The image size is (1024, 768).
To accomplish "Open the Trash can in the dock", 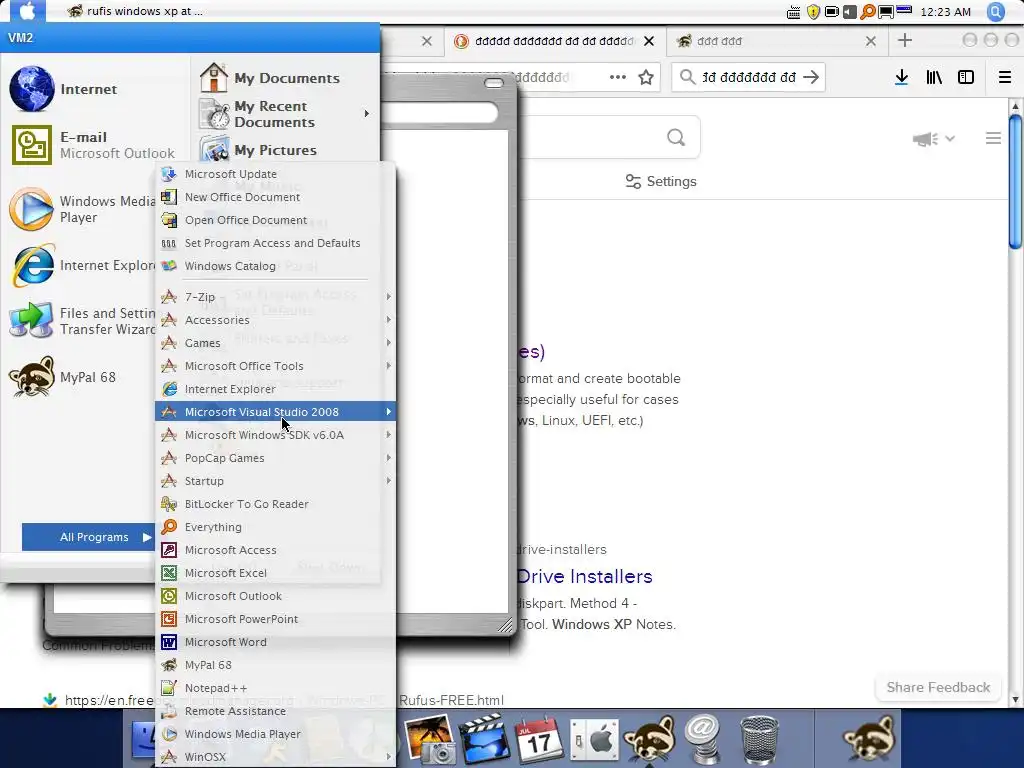I will click(759, 739).
